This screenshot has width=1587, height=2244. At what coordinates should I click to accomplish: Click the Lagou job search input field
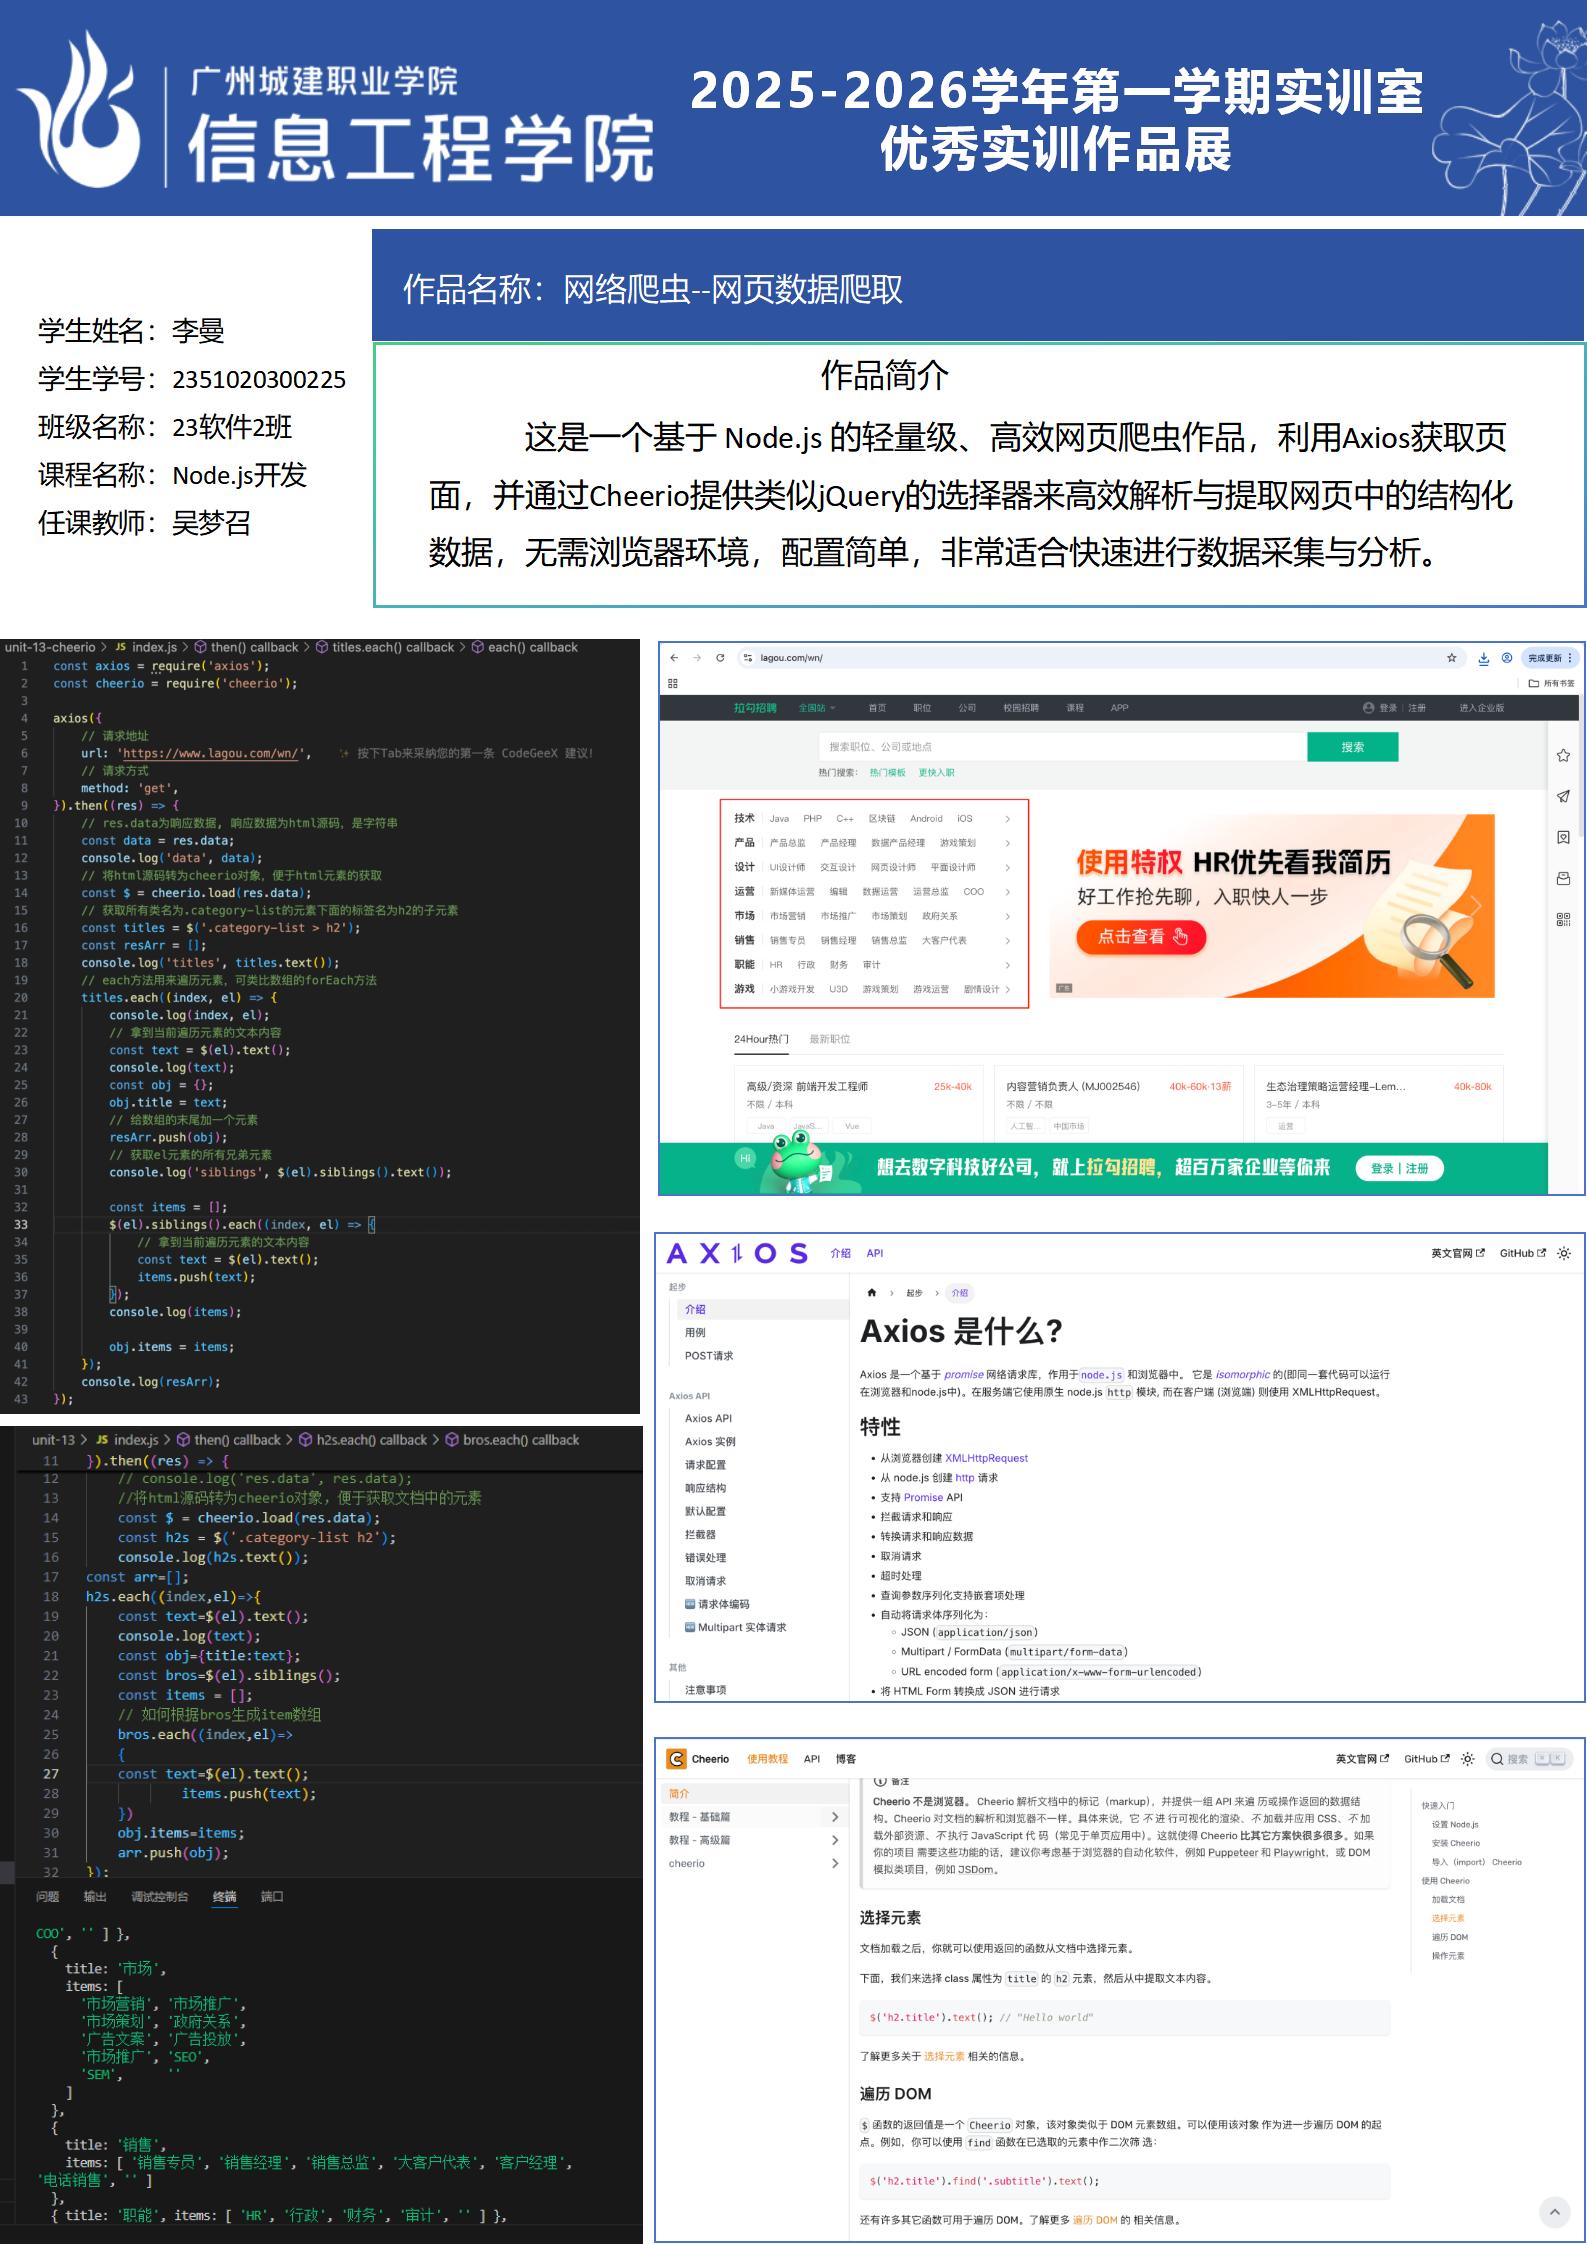[1060, 747]
